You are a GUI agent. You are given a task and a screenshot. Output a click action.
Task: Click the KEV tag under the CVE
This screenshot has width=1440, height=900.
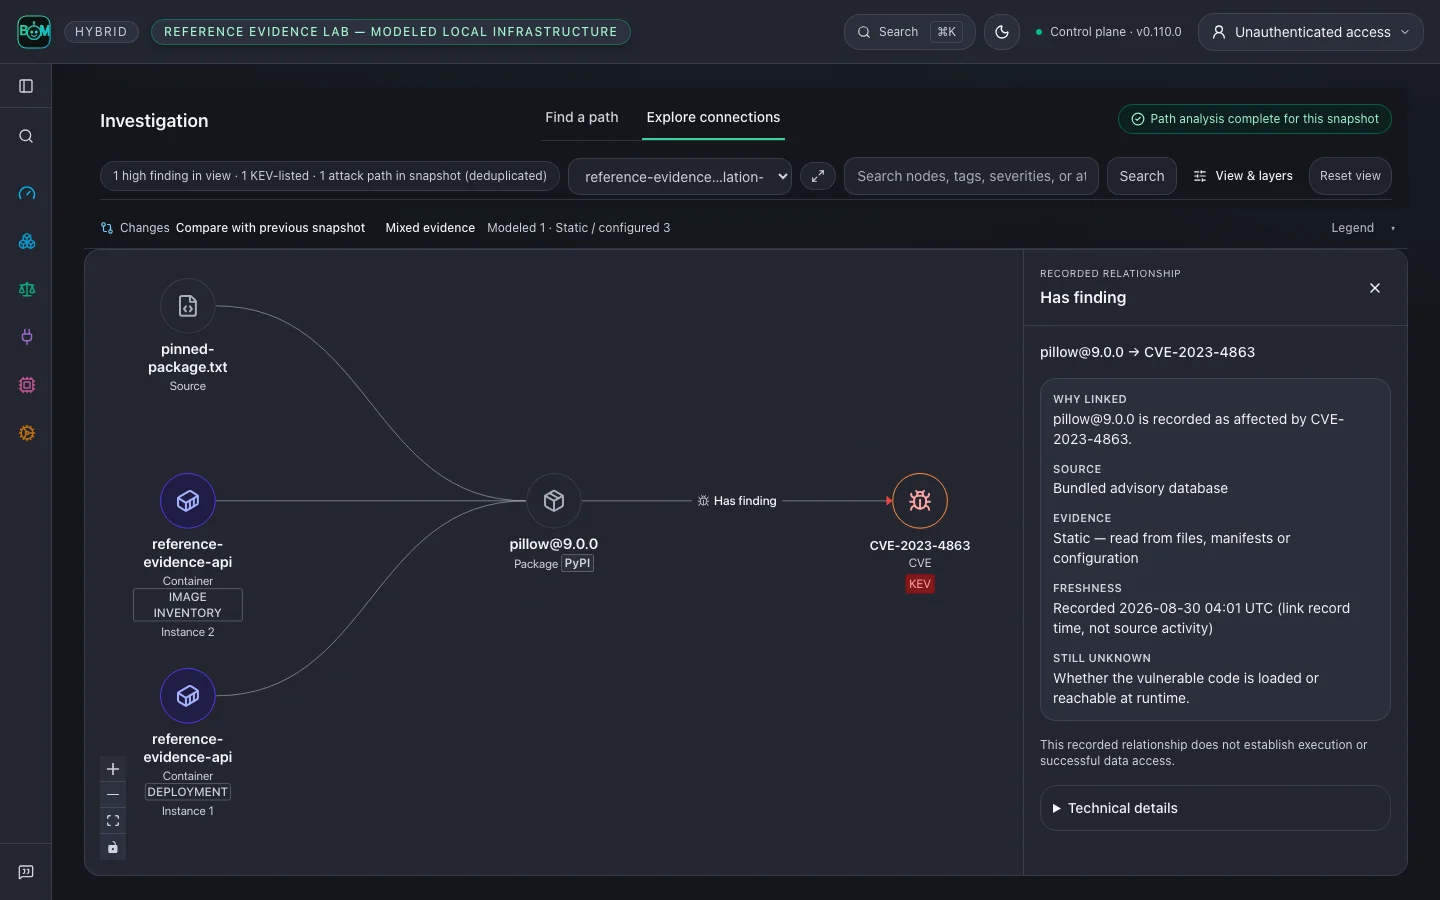pyautogui.click(x=920, y=584)
